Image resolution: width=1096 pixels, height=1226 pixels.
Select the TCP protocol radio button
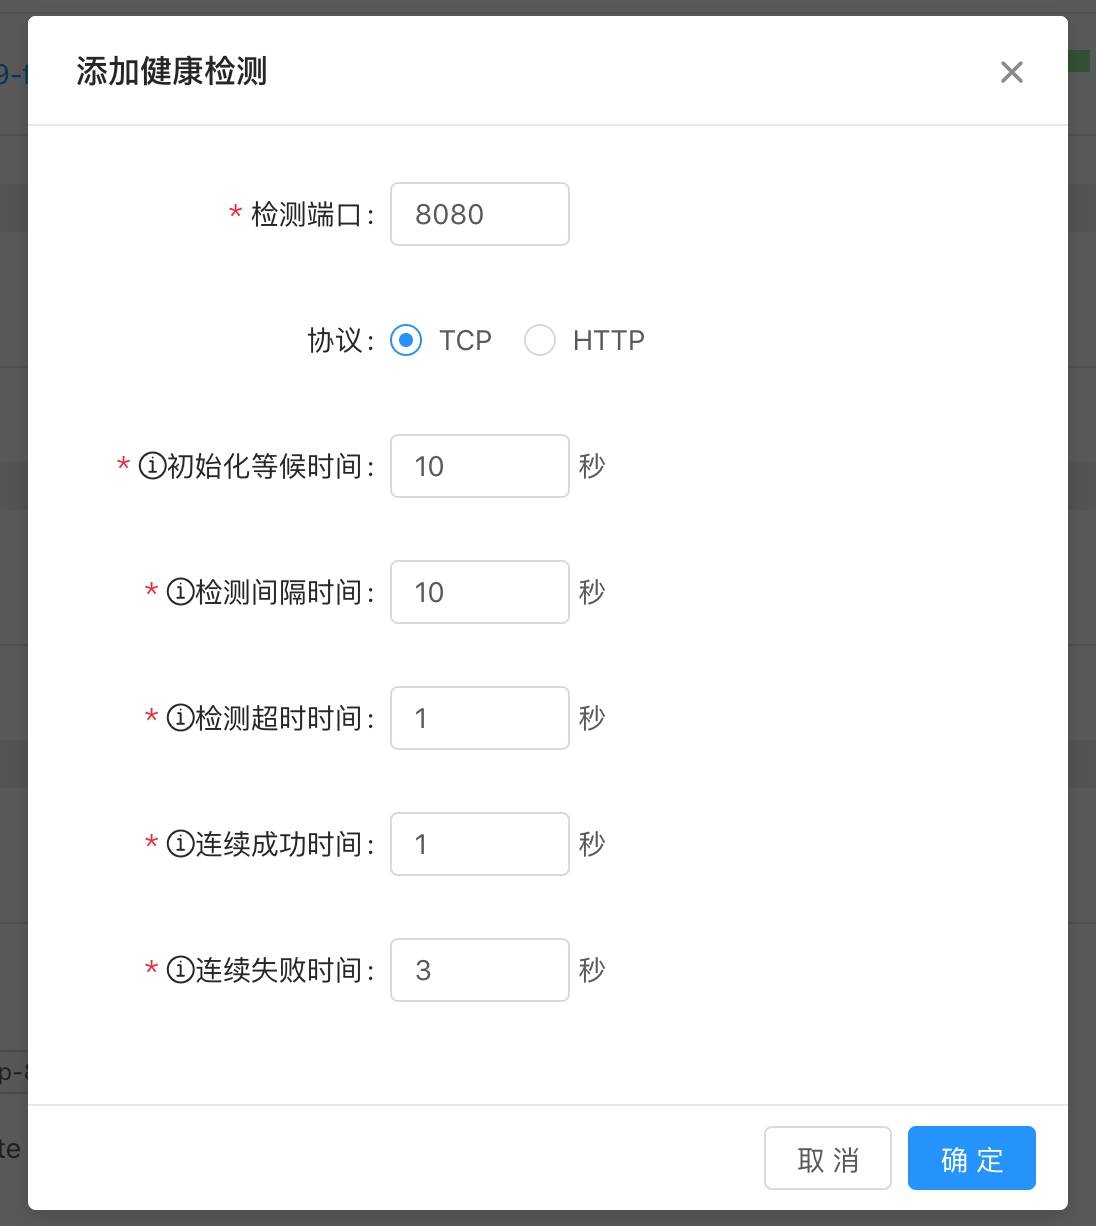406,340
